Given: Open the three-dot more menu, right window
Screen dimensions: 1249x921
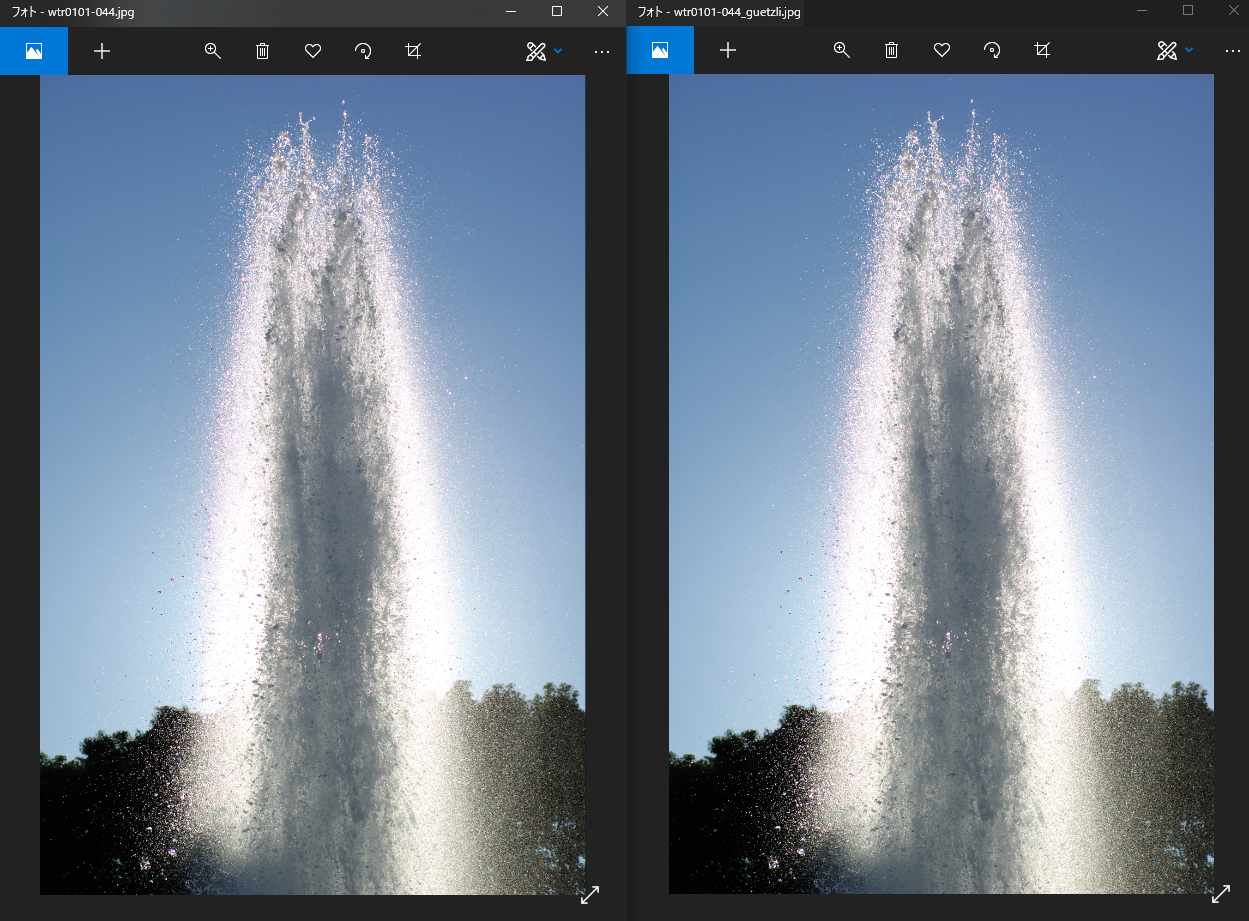Looking at the screenshot, I should tap(1233, 50).
